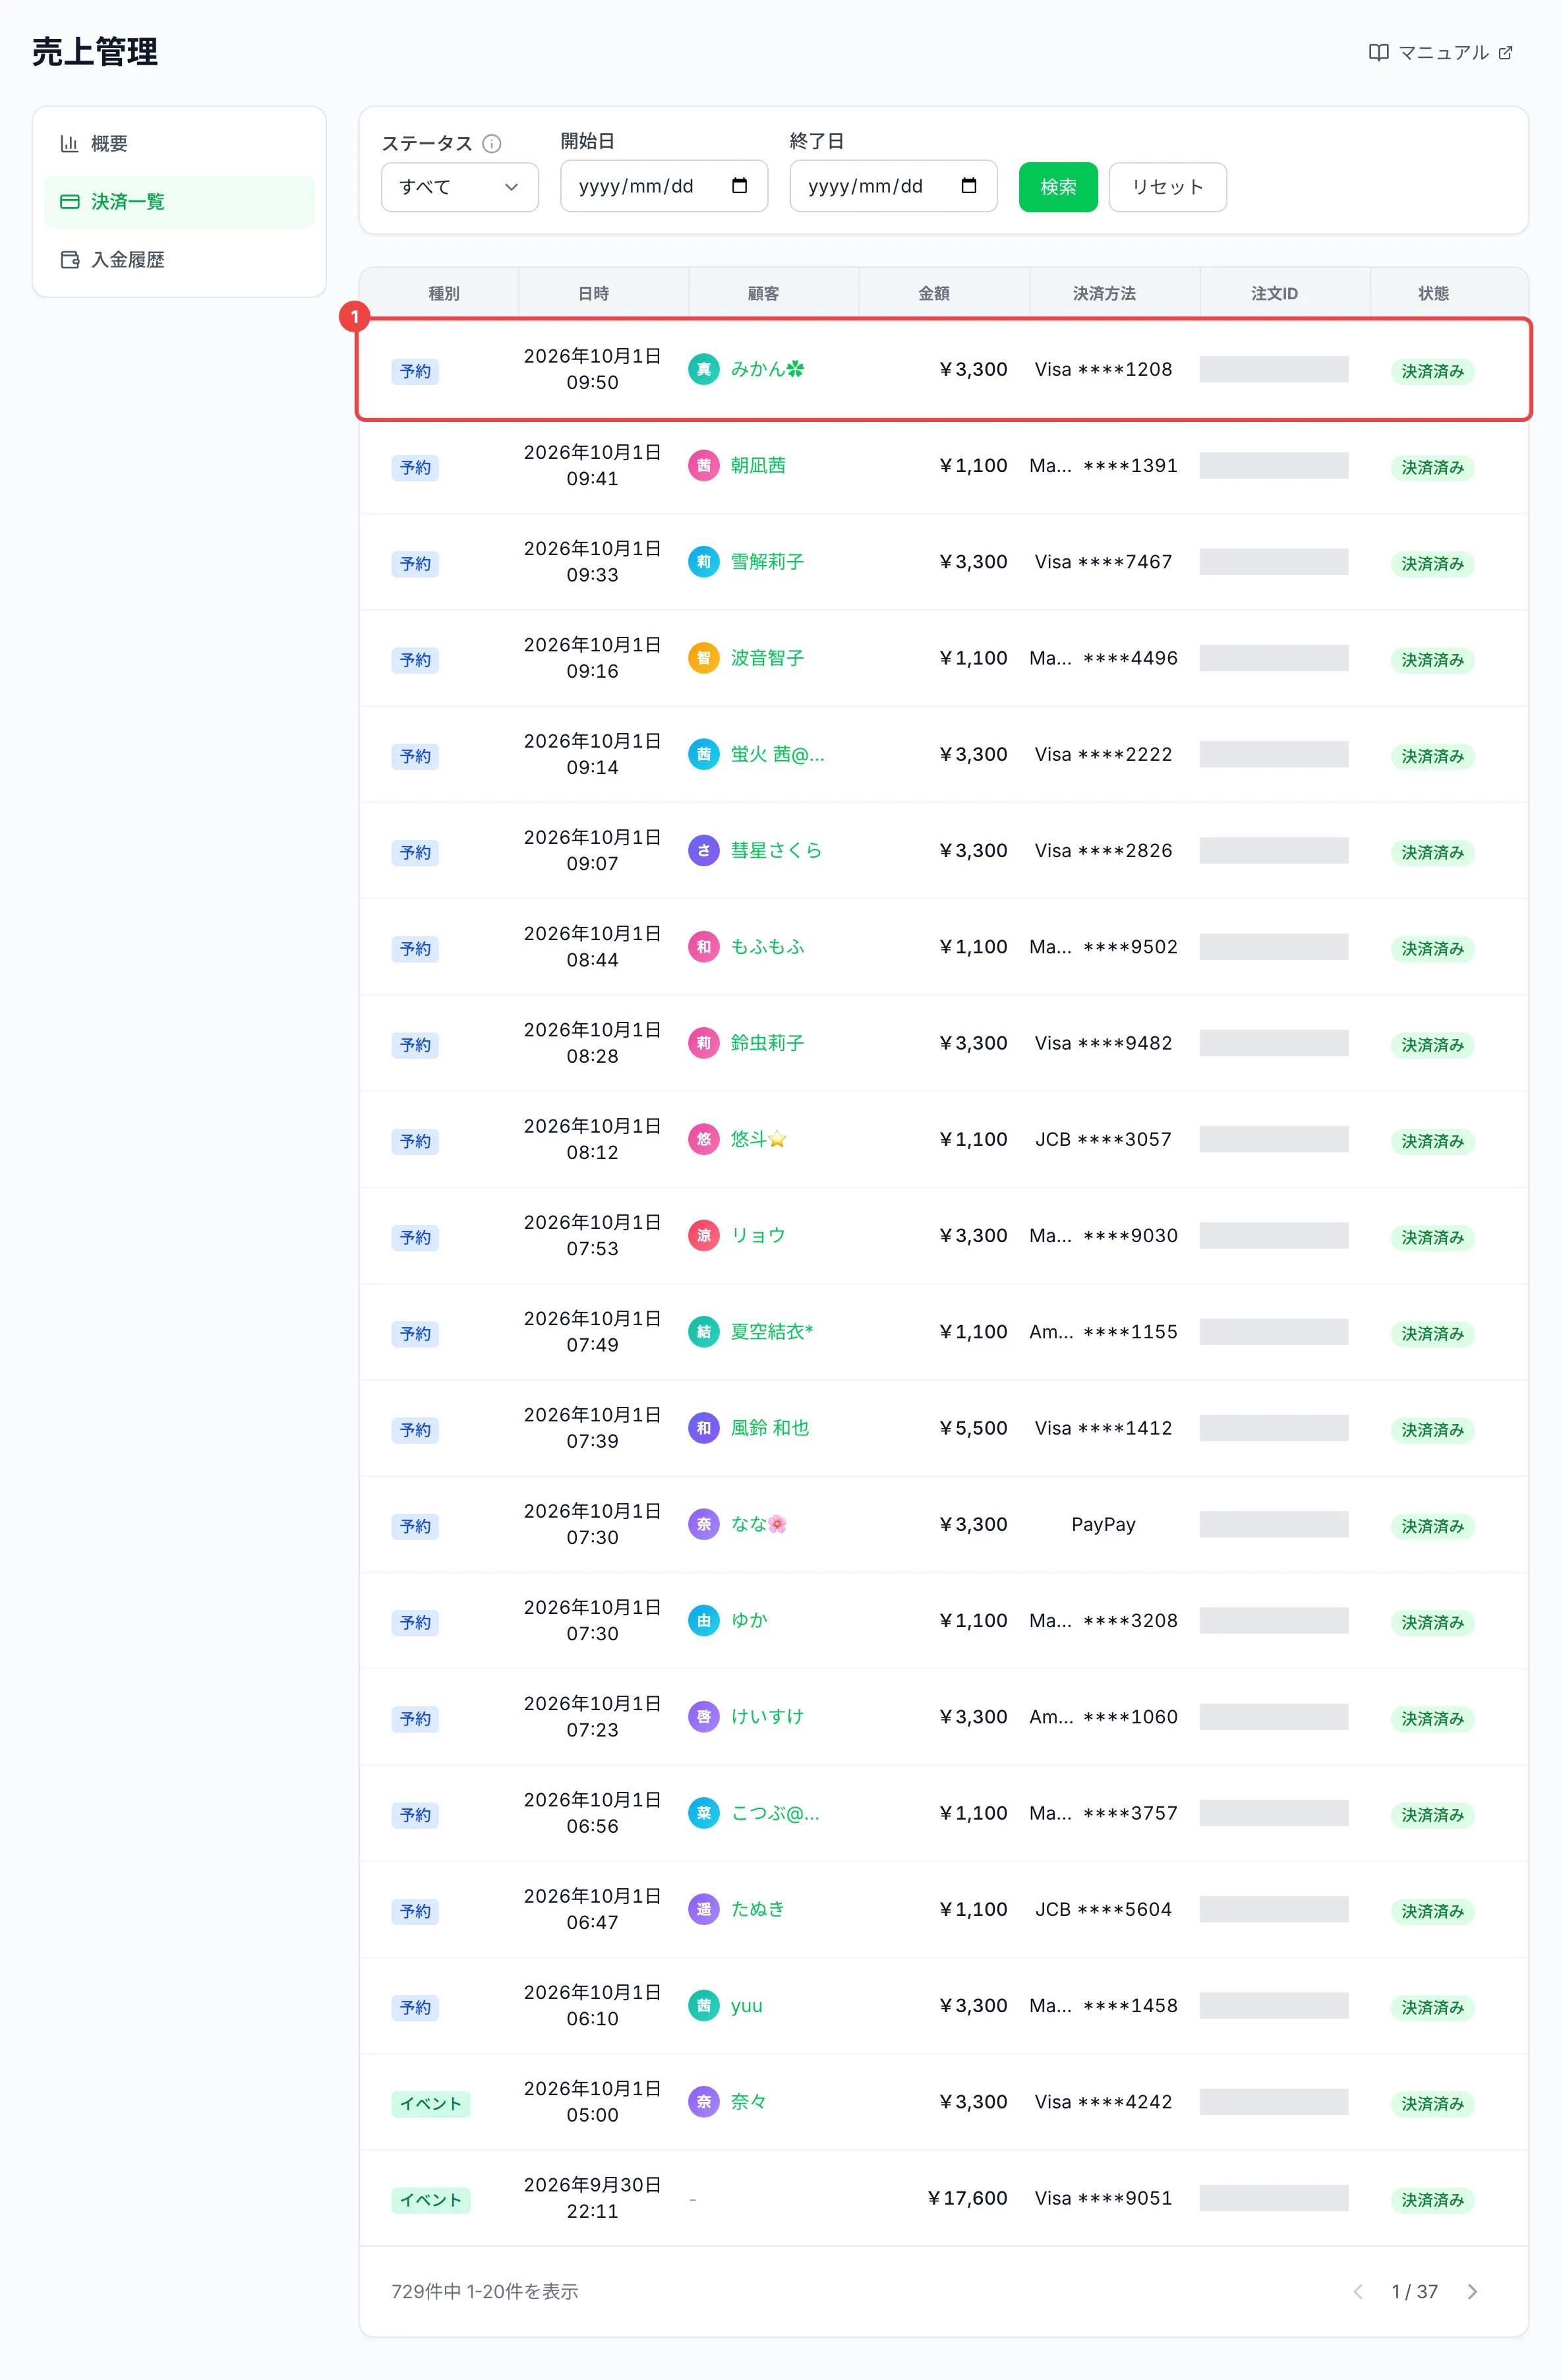Click the 729件中 1-20件を表示 text

(x=485, y=2291)
